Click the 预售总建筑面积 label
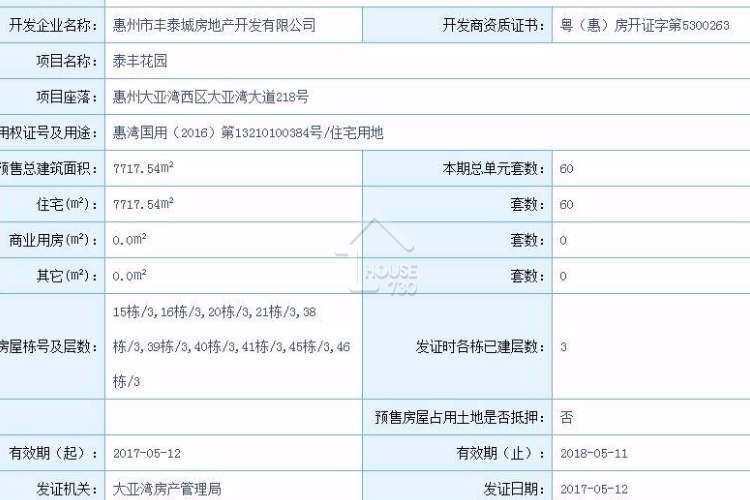Screen dimensions: 750x500 (48, 168)
